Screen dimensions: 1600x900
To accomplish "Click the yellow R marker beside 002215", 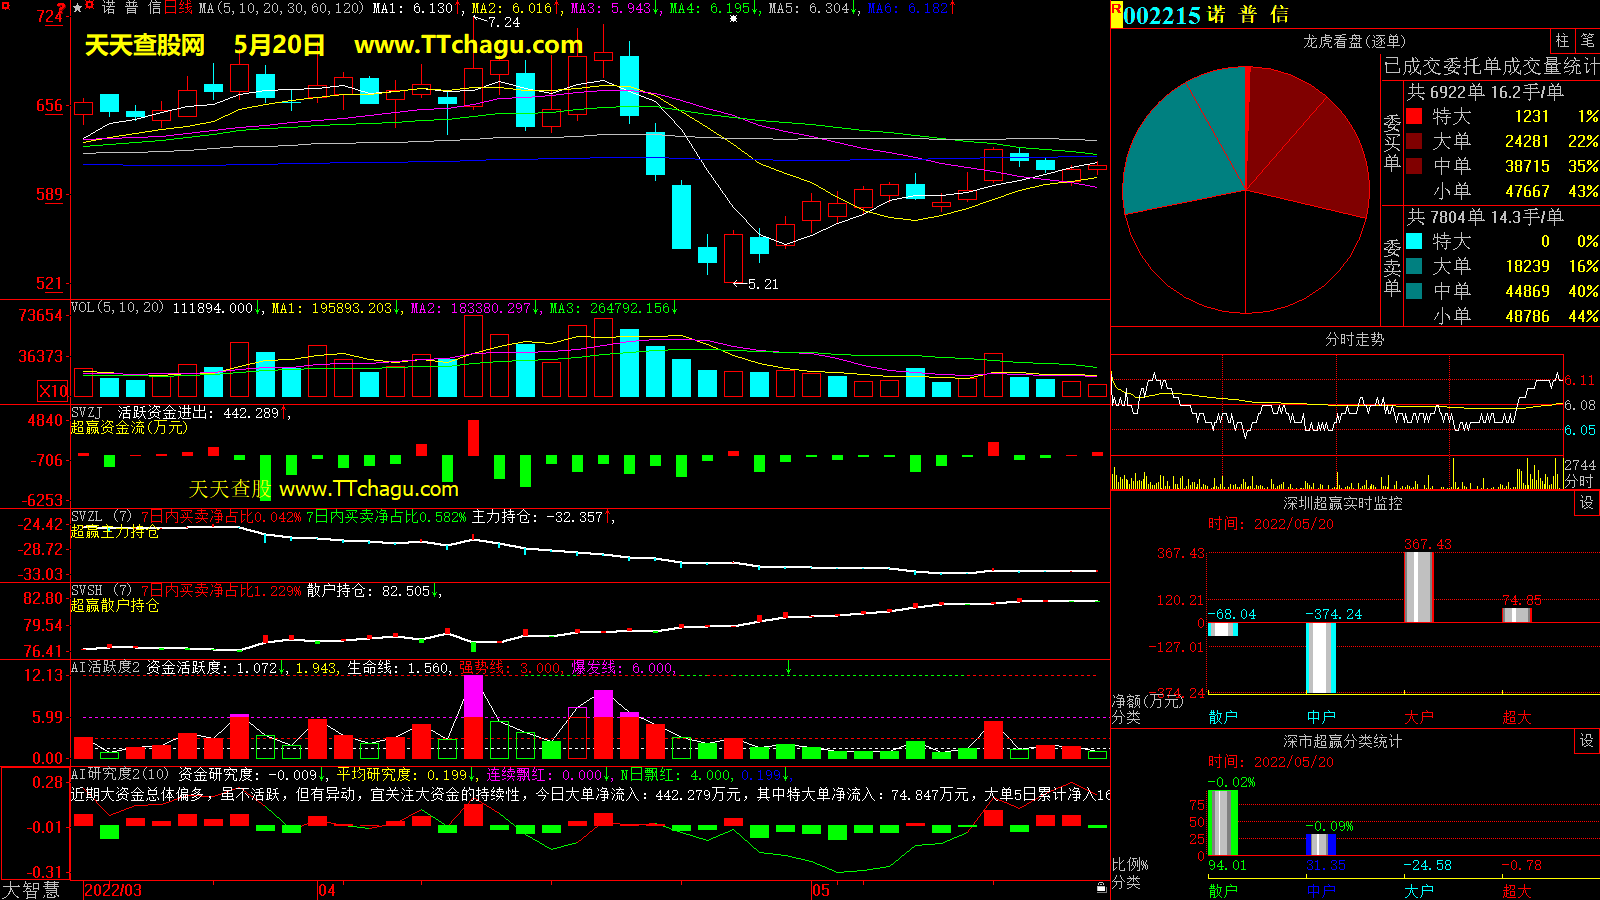I will pyautogui.click(x=1116, y=13).
